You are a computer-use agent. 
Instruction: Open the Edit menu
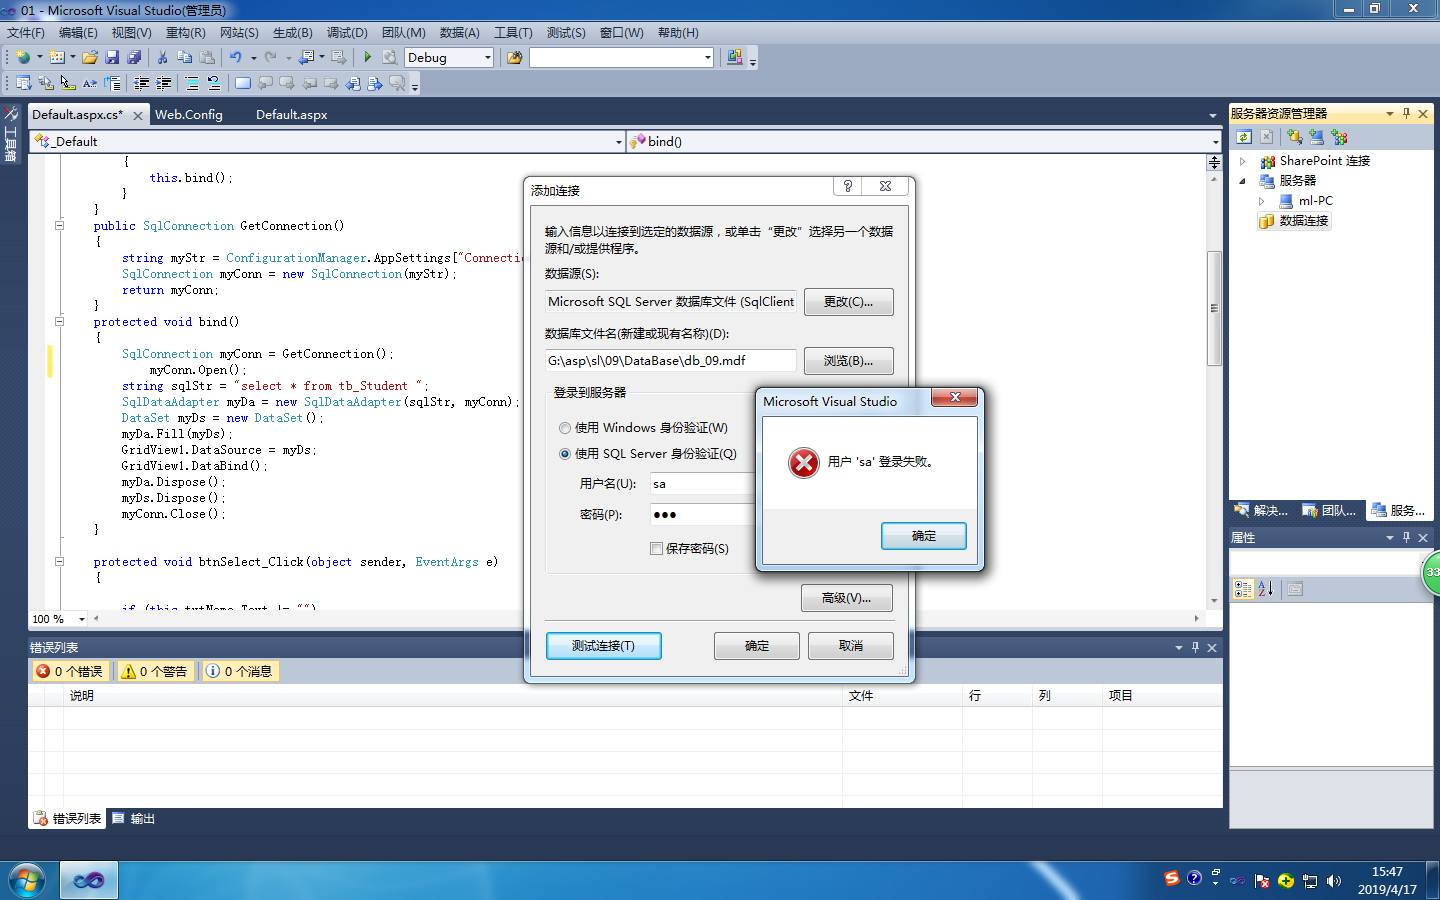[78, 33]
